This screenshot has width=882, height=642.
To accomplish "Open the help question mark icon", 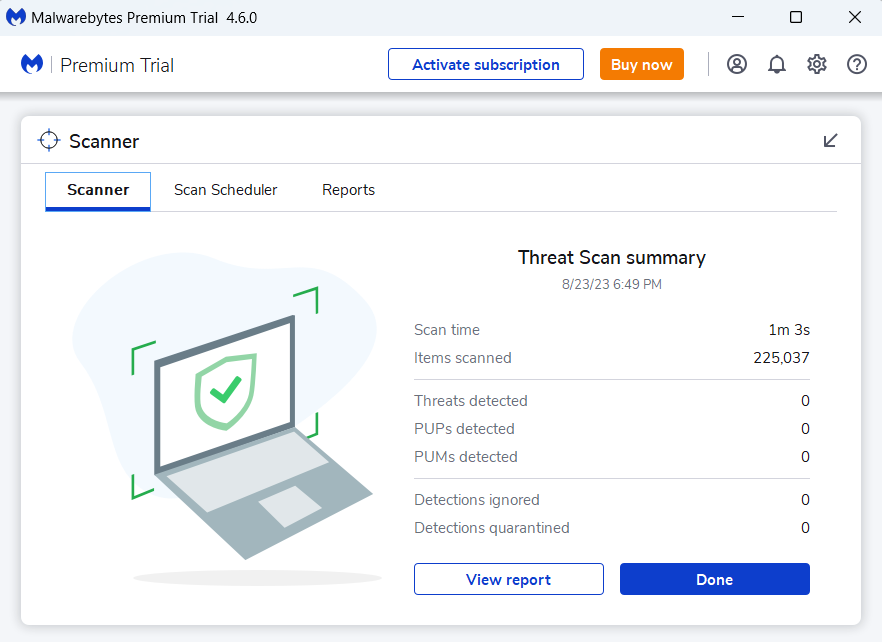I will click(x=857, y=65).
